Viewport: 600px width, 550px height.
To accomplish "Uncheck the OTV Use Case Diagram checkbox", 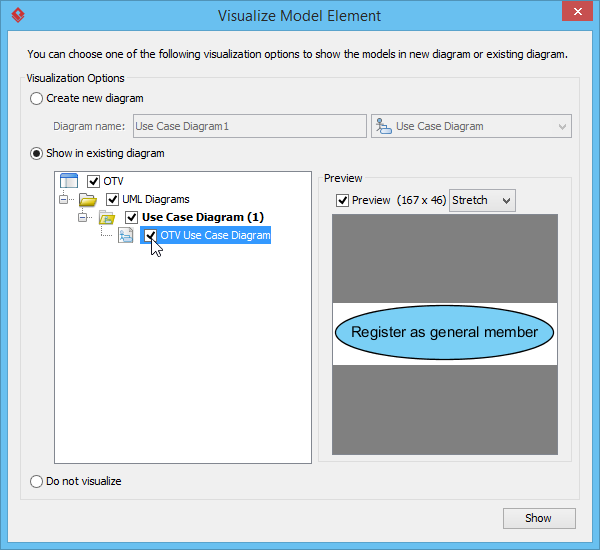I will (150, 235).
